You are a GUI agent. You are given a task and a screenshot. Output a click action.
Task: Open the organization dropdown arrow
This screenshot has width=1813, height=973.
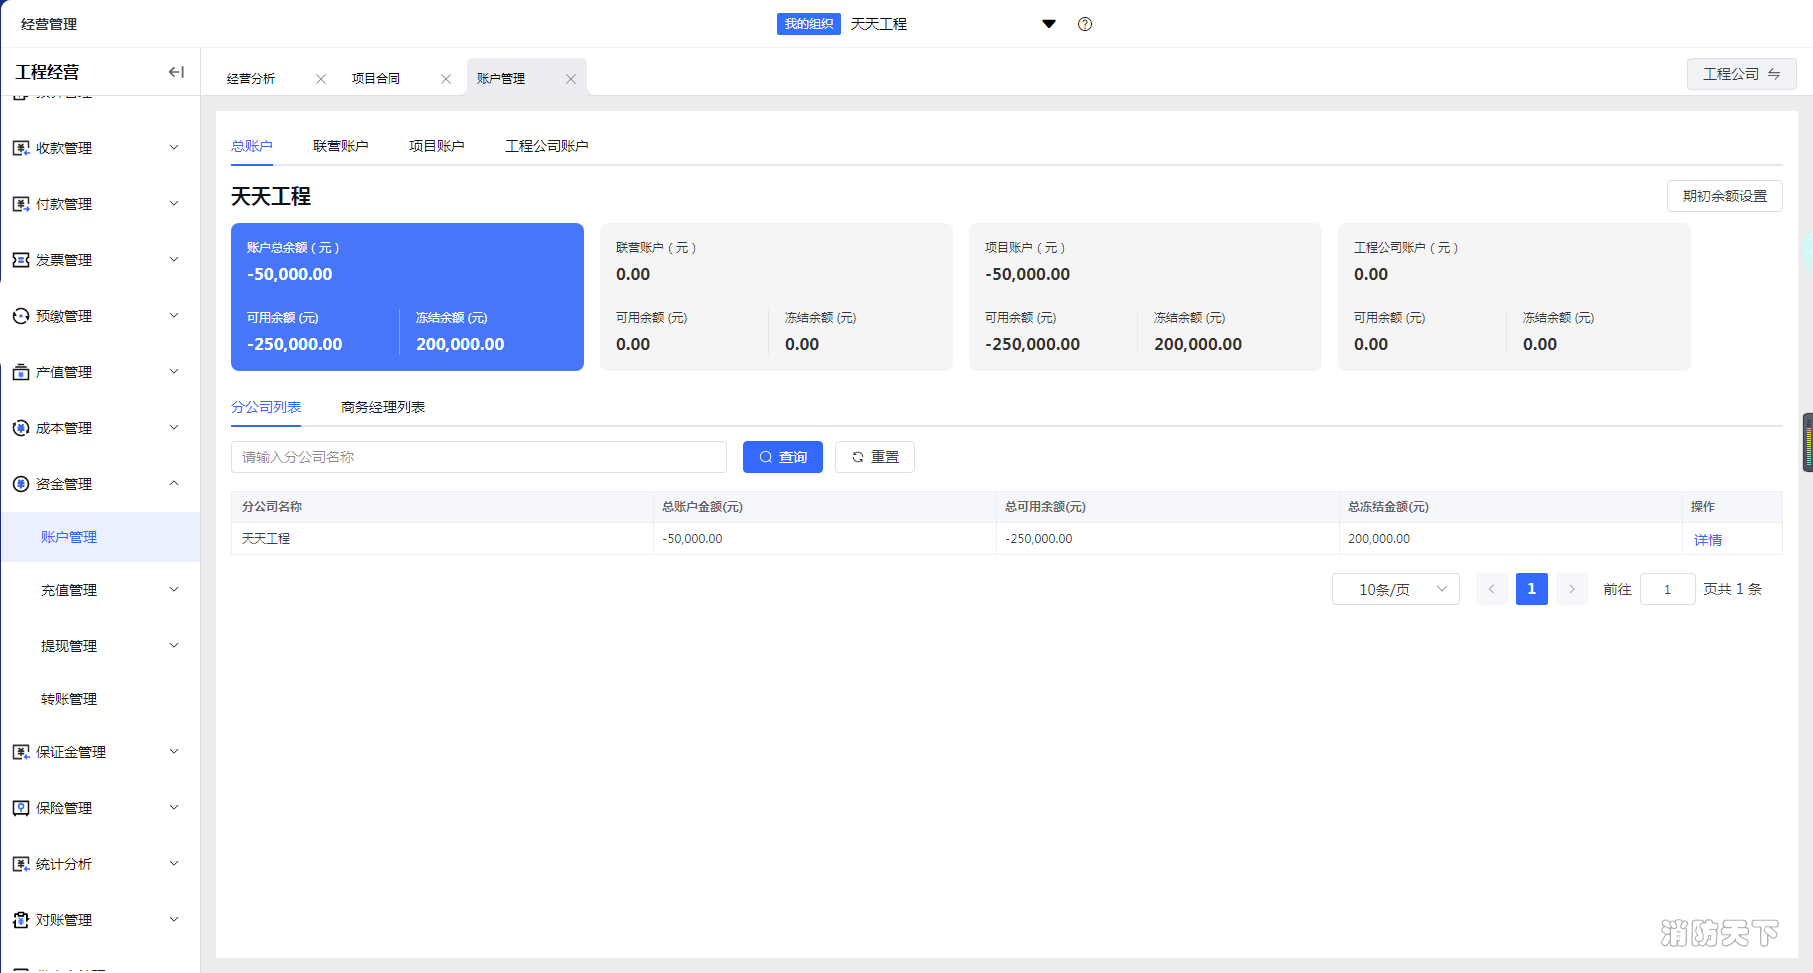coord(1049,24)
